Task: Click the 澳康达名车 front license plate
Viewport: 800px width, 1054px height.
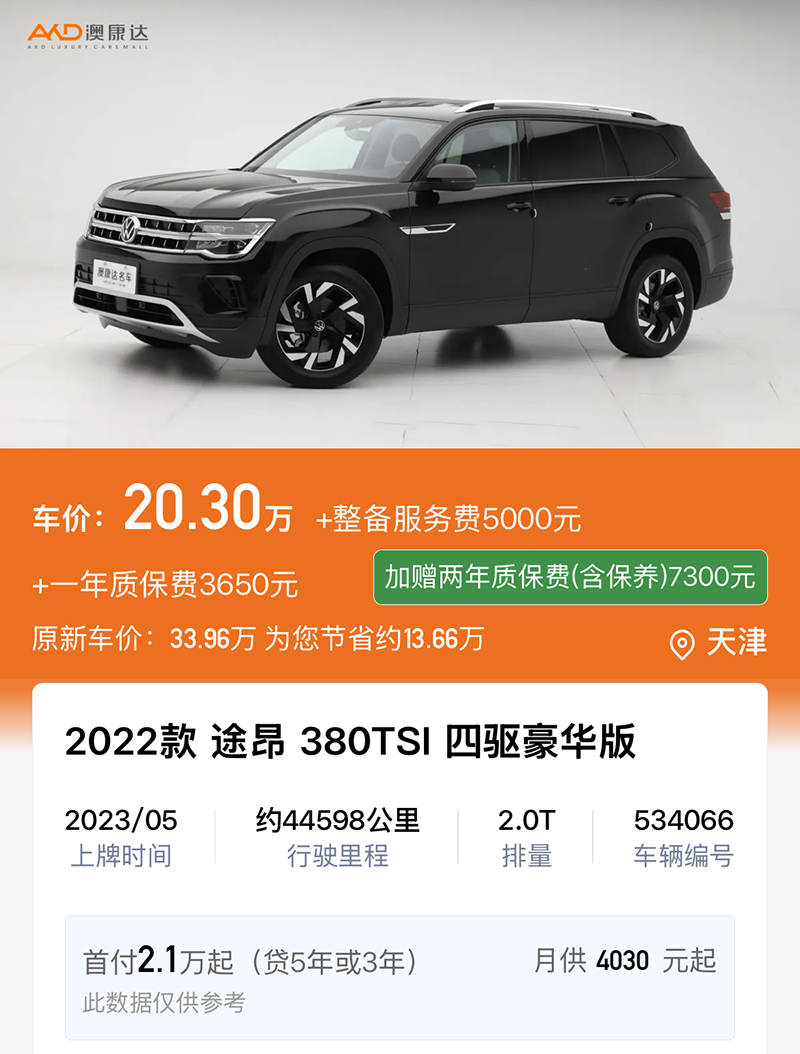Action: (115, 275)
